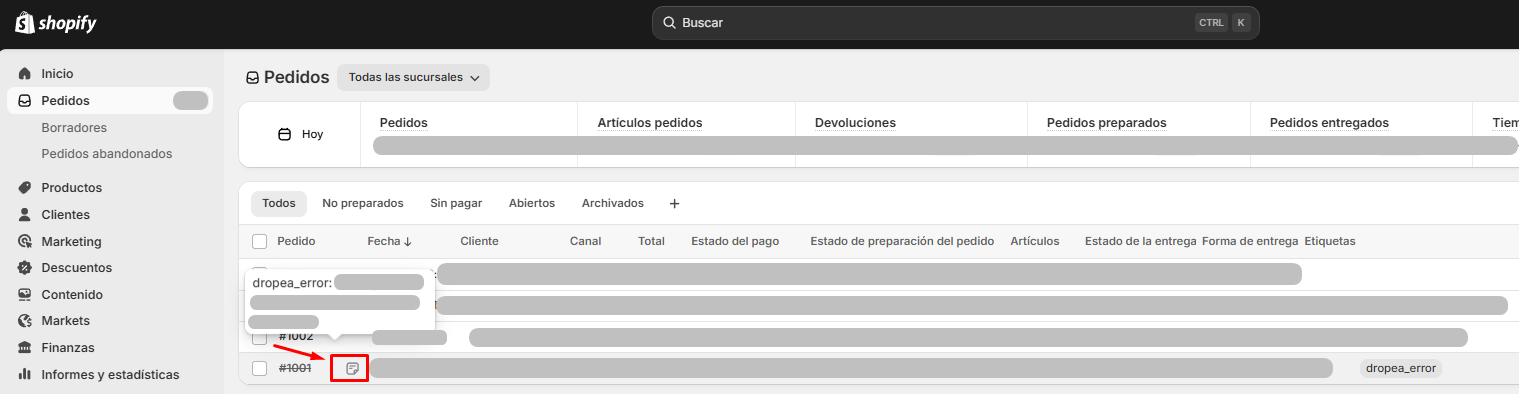Image resolution: width=1519 pixels, height=394 pixels.
Task: Open Finanzas in the sidebar
Action: [x=68, y=348]
